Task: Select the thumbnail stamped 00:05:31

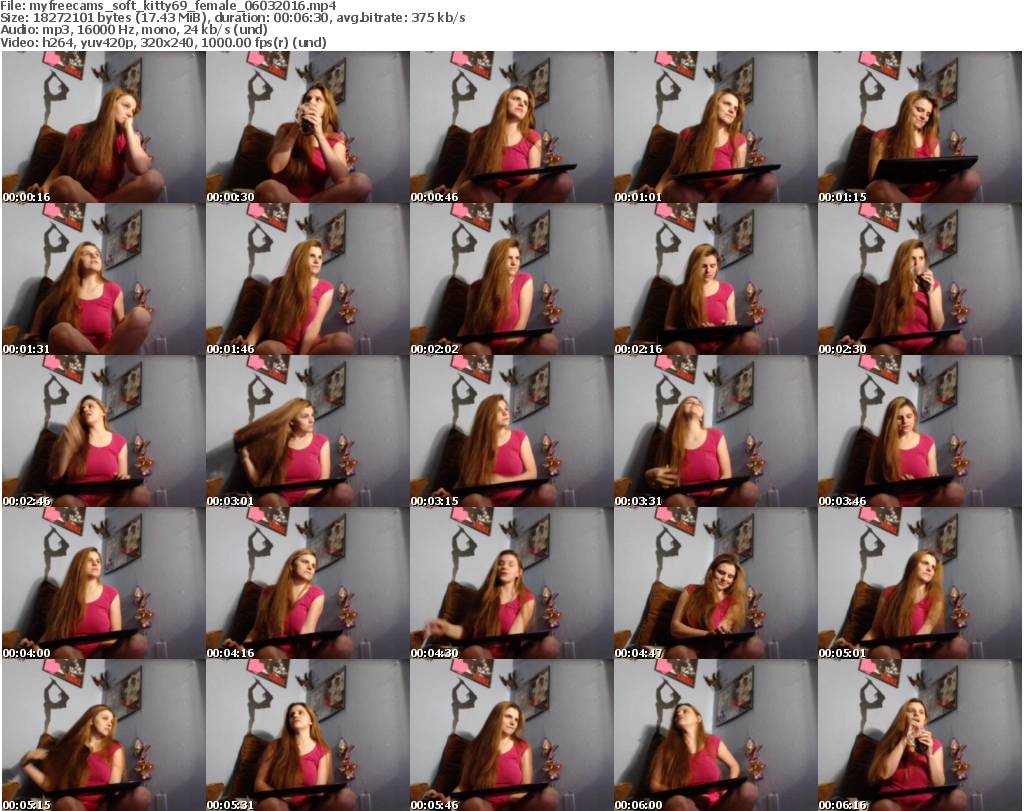Action: pyautogui.click(x=308, y=735)
